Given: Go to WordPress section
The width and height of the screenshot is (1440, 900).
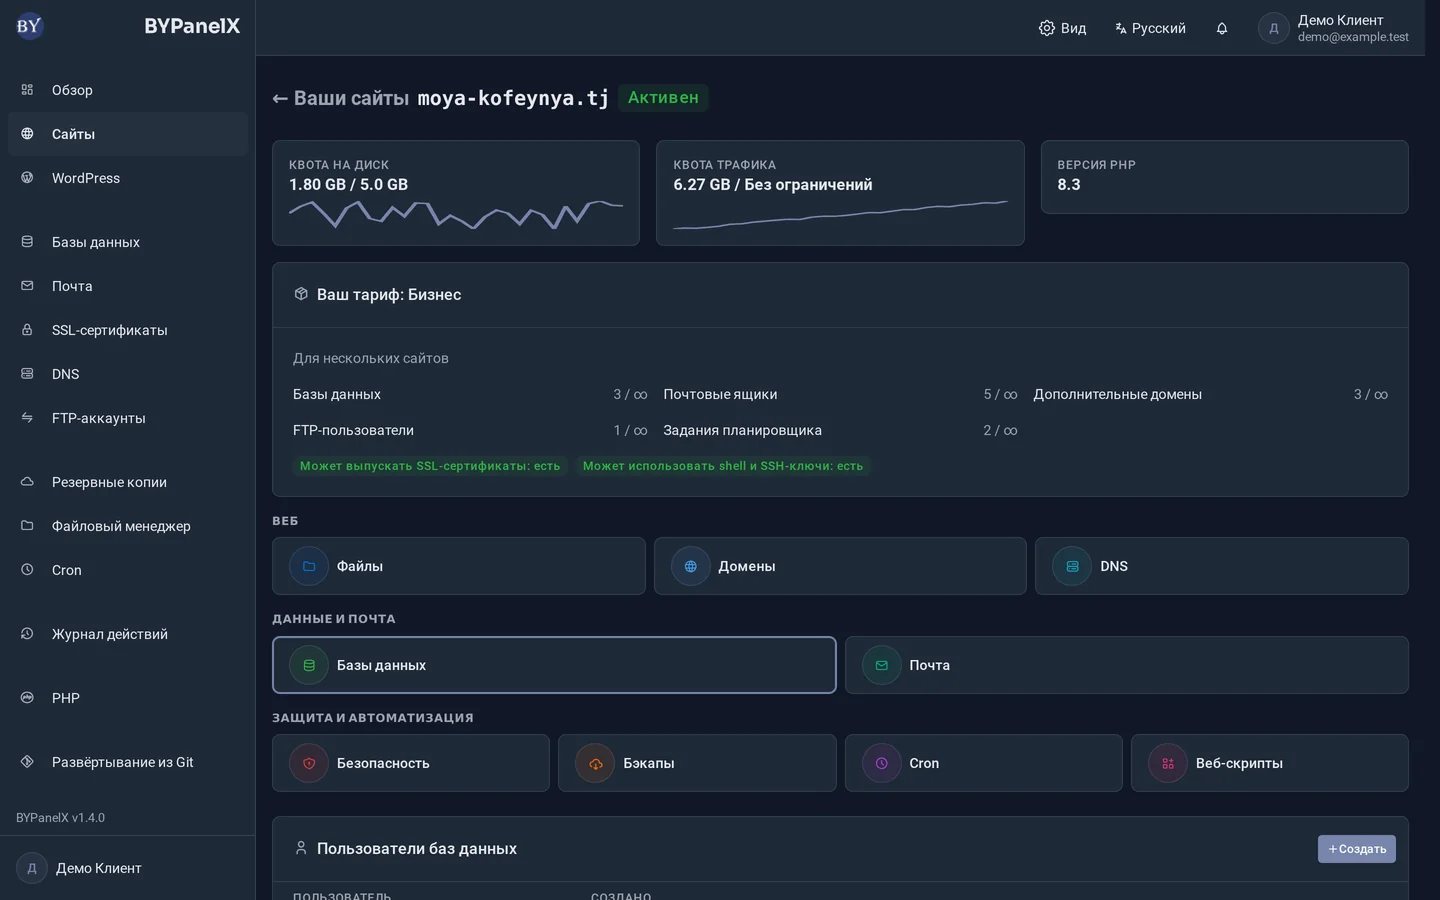Looking at the screenshot, I should click(128, 178).
